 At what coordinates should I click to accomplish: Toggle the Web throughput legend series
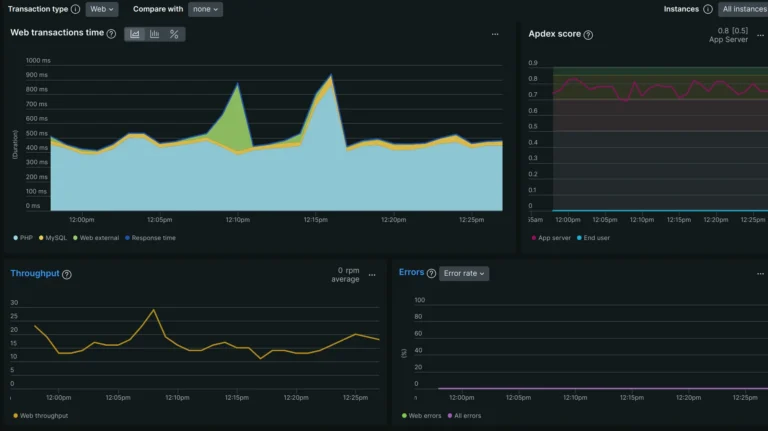pos(41,415)
